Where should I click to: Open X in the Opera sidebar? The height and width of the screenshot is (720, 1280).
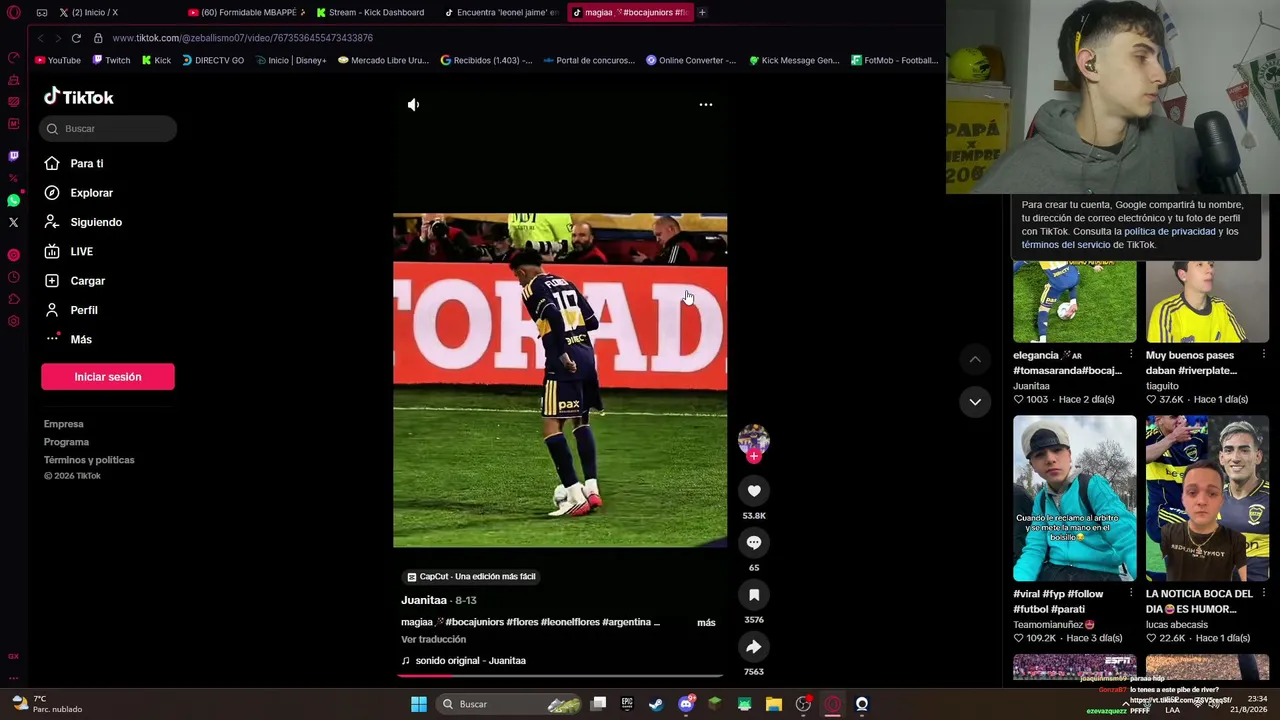pyautogui.click(x=13, y=222)
